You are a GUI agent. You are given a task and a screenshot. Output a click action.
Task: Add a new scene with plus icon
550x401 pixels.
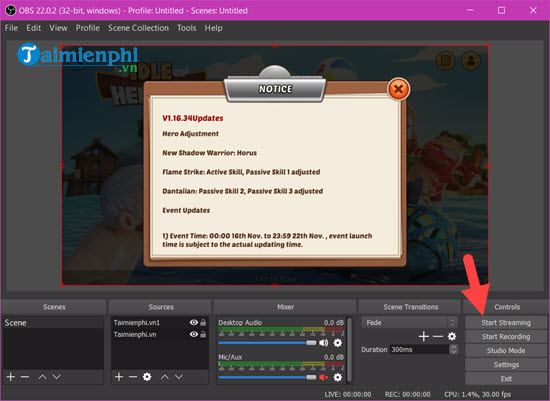click(11, 377)
